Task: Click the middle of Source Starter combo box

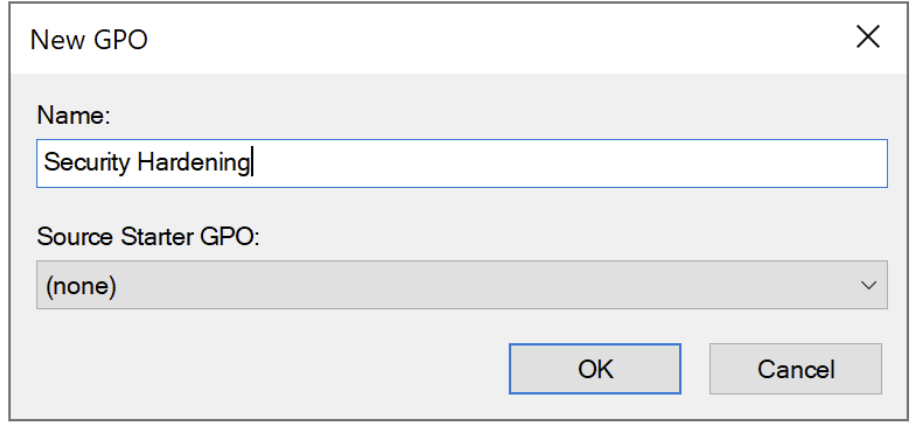Action: point(461,286)
